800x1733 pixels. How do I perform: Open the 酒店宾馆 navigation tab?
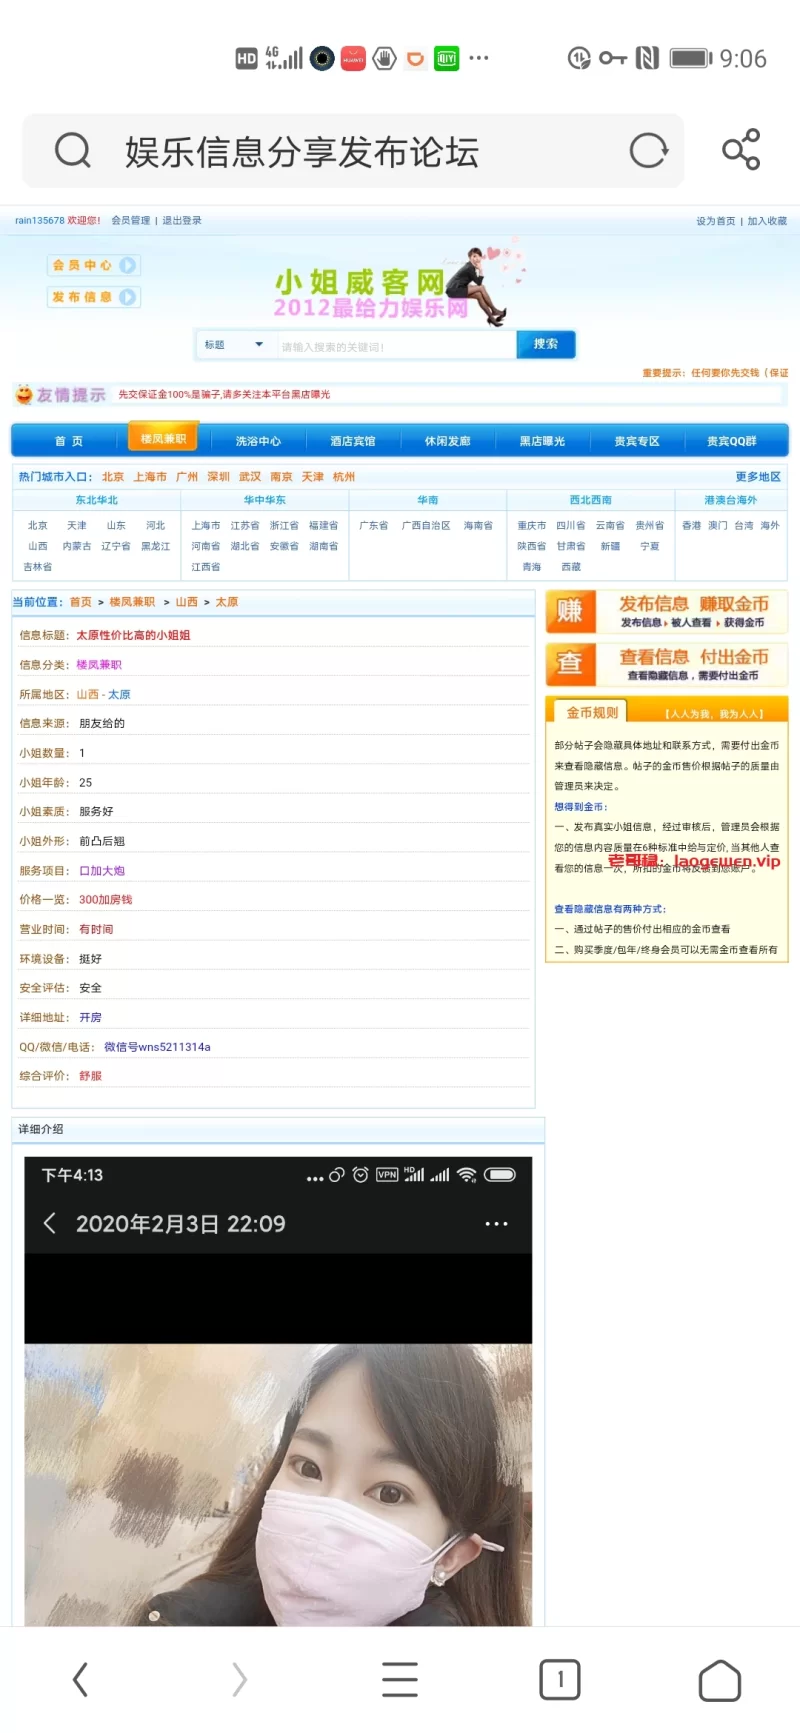(x=353, y=441)
